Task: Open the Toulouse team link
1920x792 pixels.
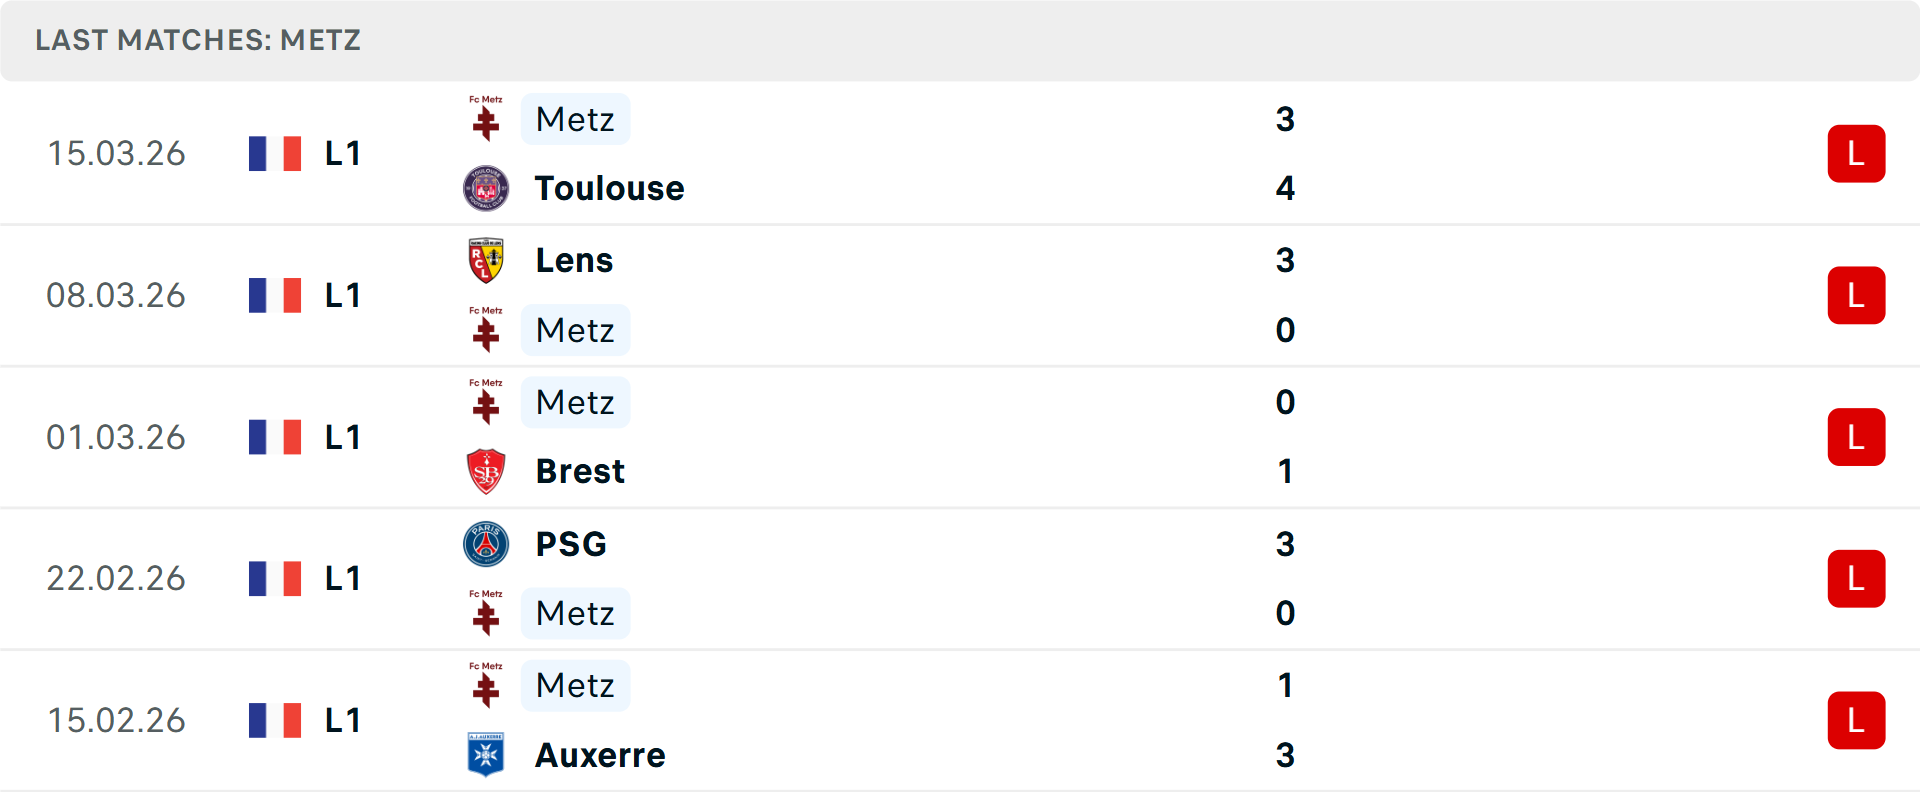Action: click(609, 188)
